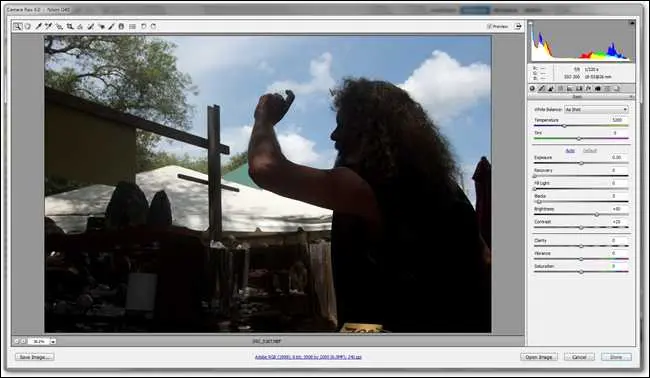650x378 pixels.
Task: Open the Basic panel options menu
Action: pyautogui.click(x=631, y=97)
